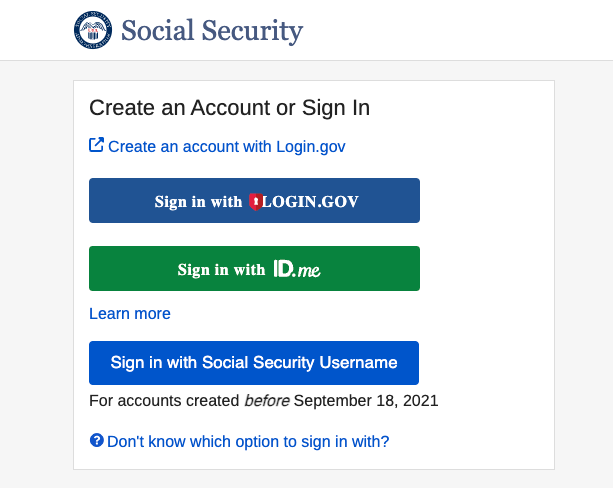Click Sign in with Social Security Username
613x488 pixels.
pos(254,363)
